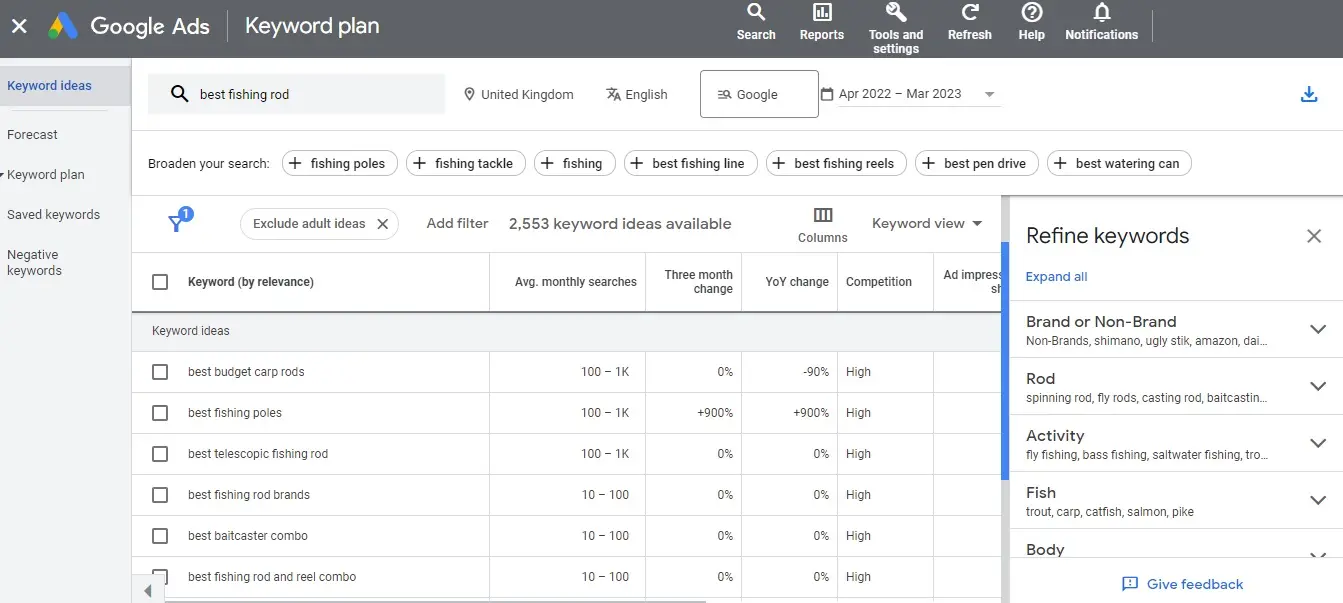The width and height of the screenshot is (1343, 603).
Task: Click the Google search network setting
Action: (759, 94)
